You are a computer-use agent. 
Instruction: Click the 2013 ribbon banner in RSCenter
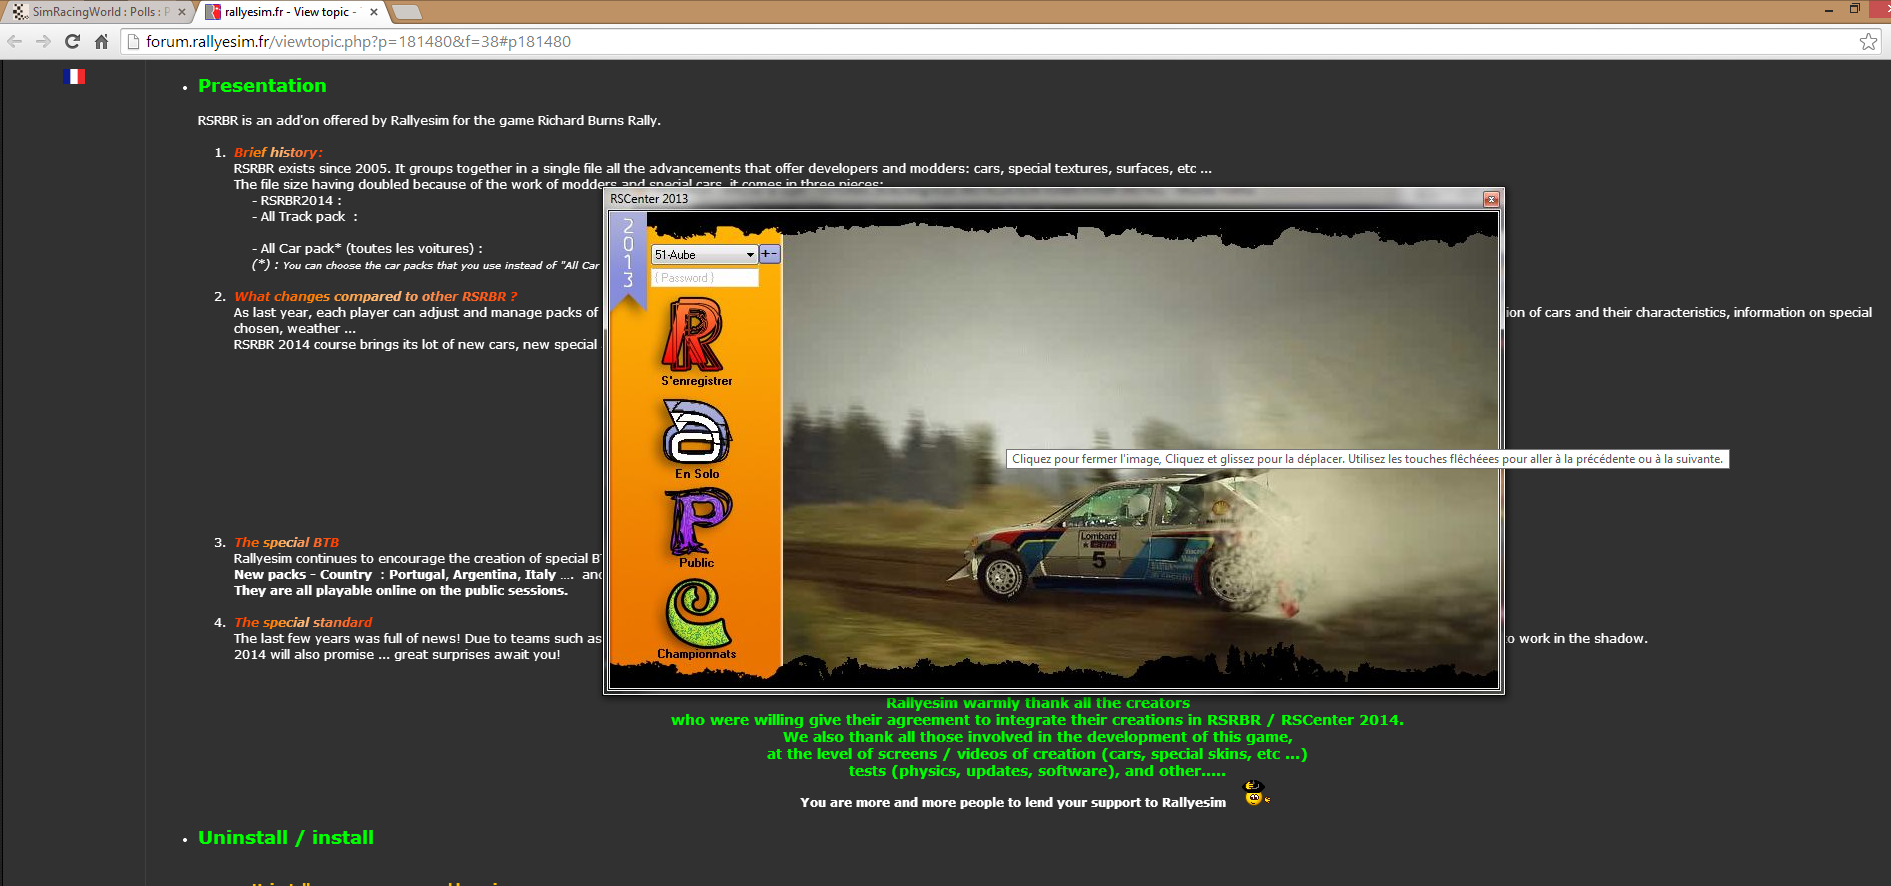[x=628, y=262]
